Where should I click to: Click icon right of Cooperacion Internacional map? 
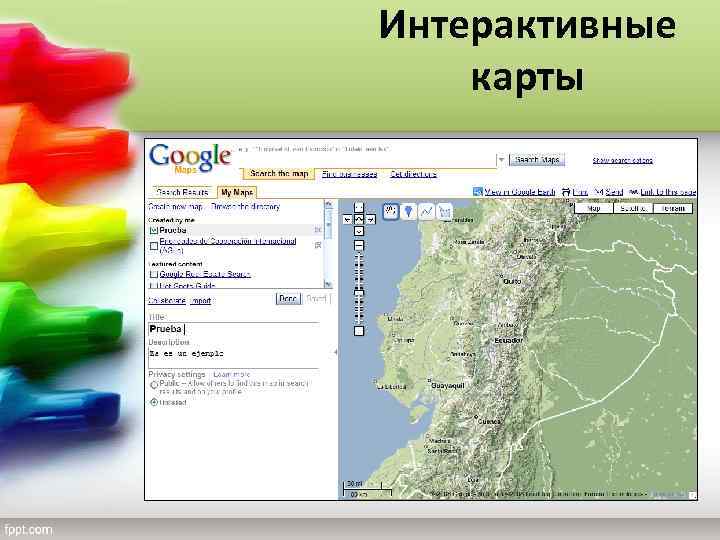tap(317, 245)
